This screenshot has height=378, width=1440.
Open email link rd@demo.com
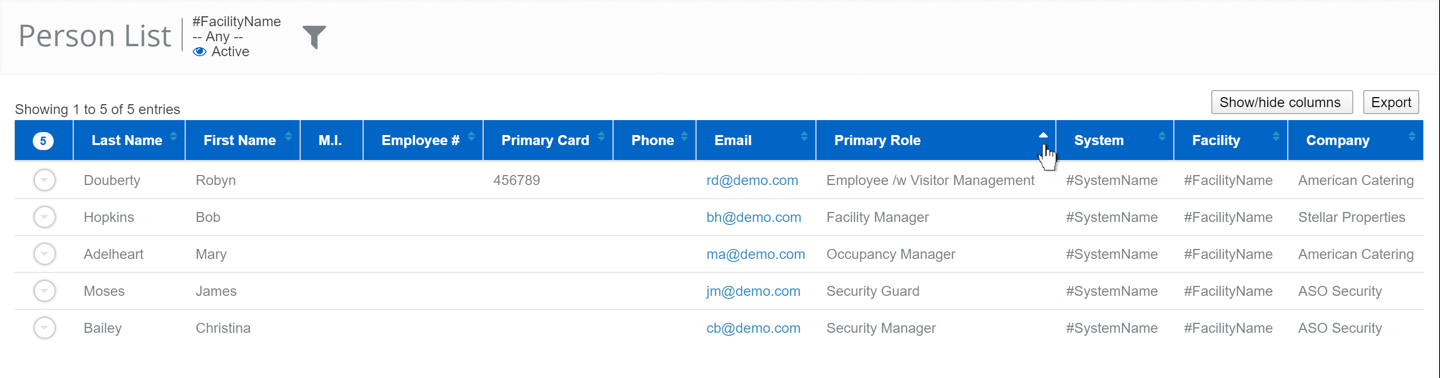click(752, 180)
